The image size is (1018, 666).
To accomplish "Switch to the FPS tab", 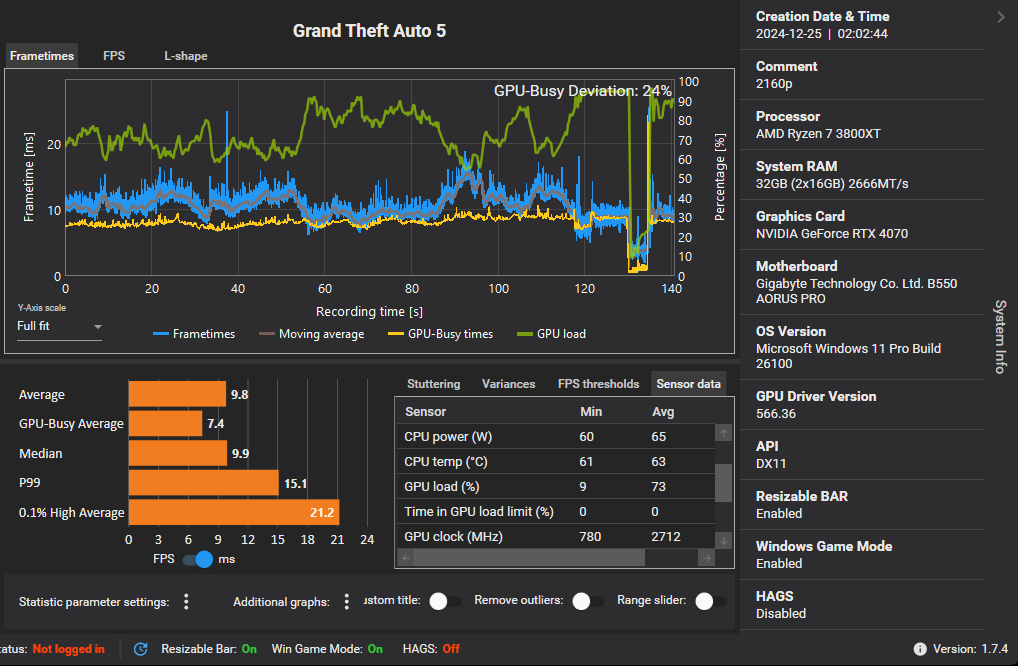I will (114, 56).
